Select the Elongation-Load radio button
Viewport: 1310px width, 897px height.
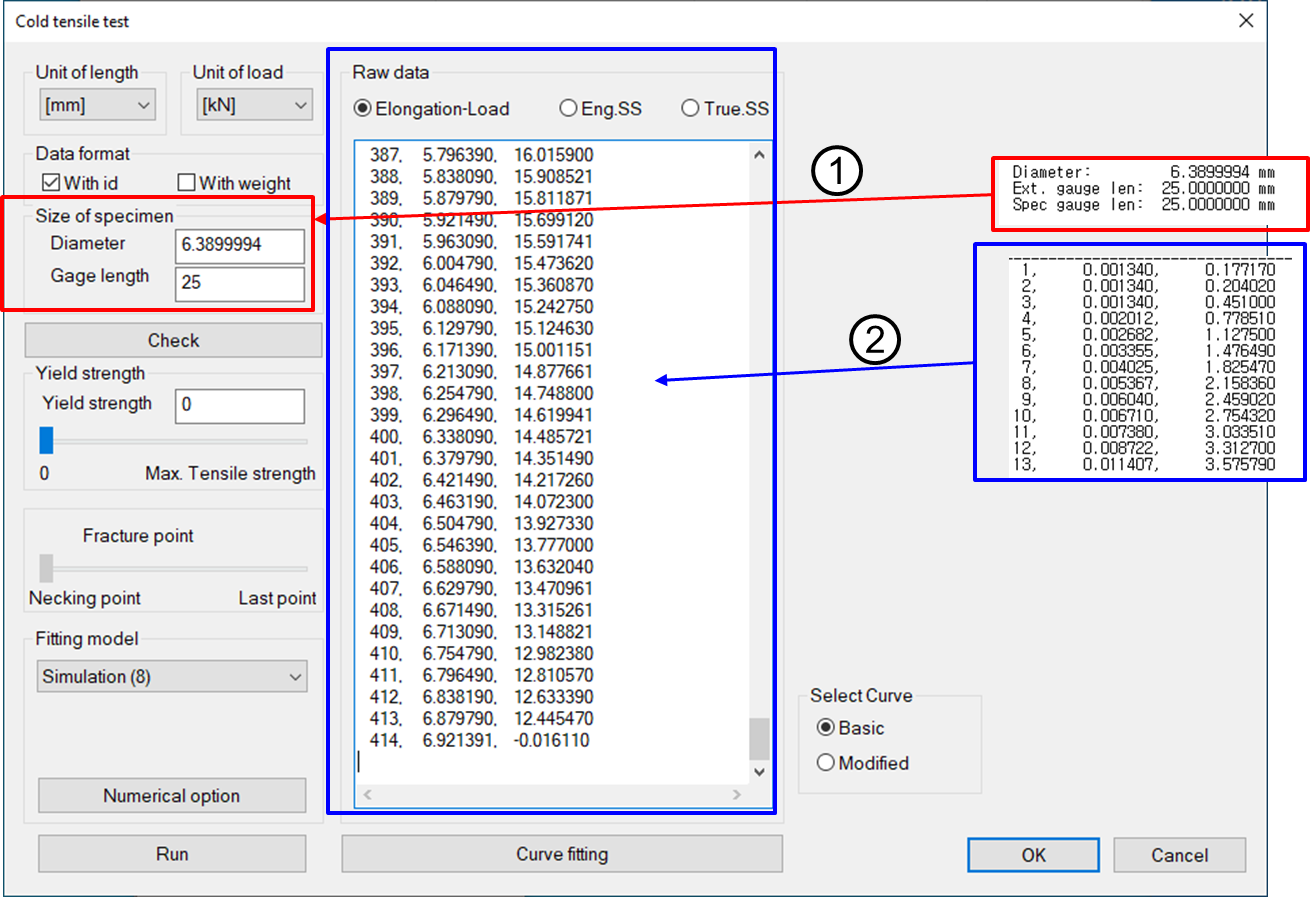point(362,109)
